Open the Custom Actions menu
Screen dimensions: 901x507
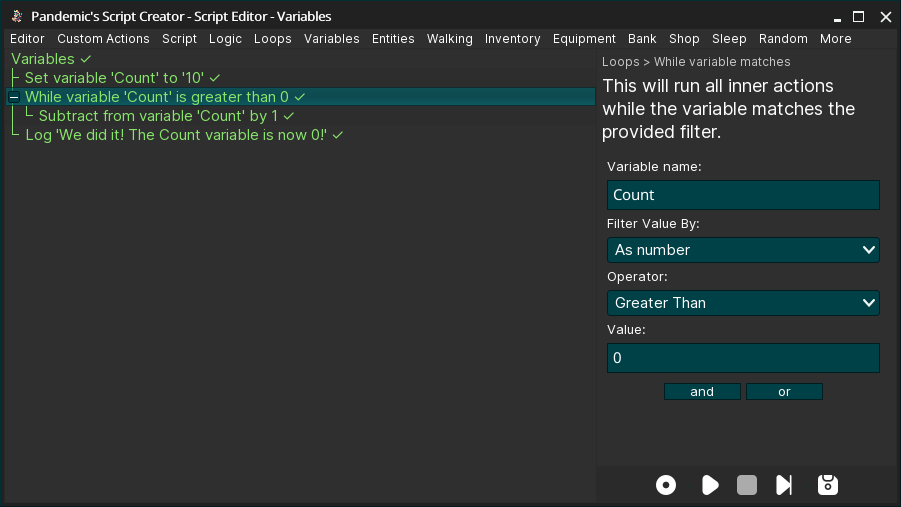[x=103, y=39]
